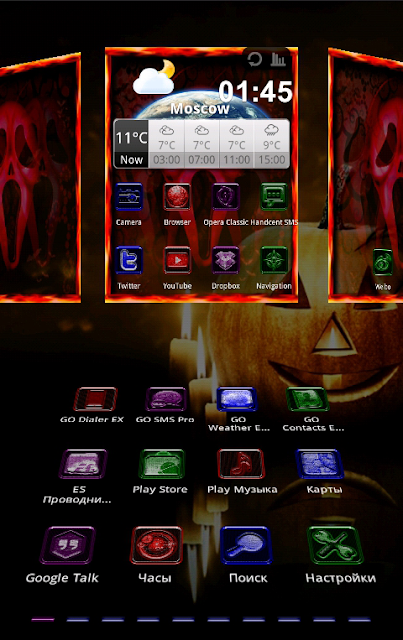403x640 pixels.
Task: Open the Camera app icon
Action: (129, 197)
